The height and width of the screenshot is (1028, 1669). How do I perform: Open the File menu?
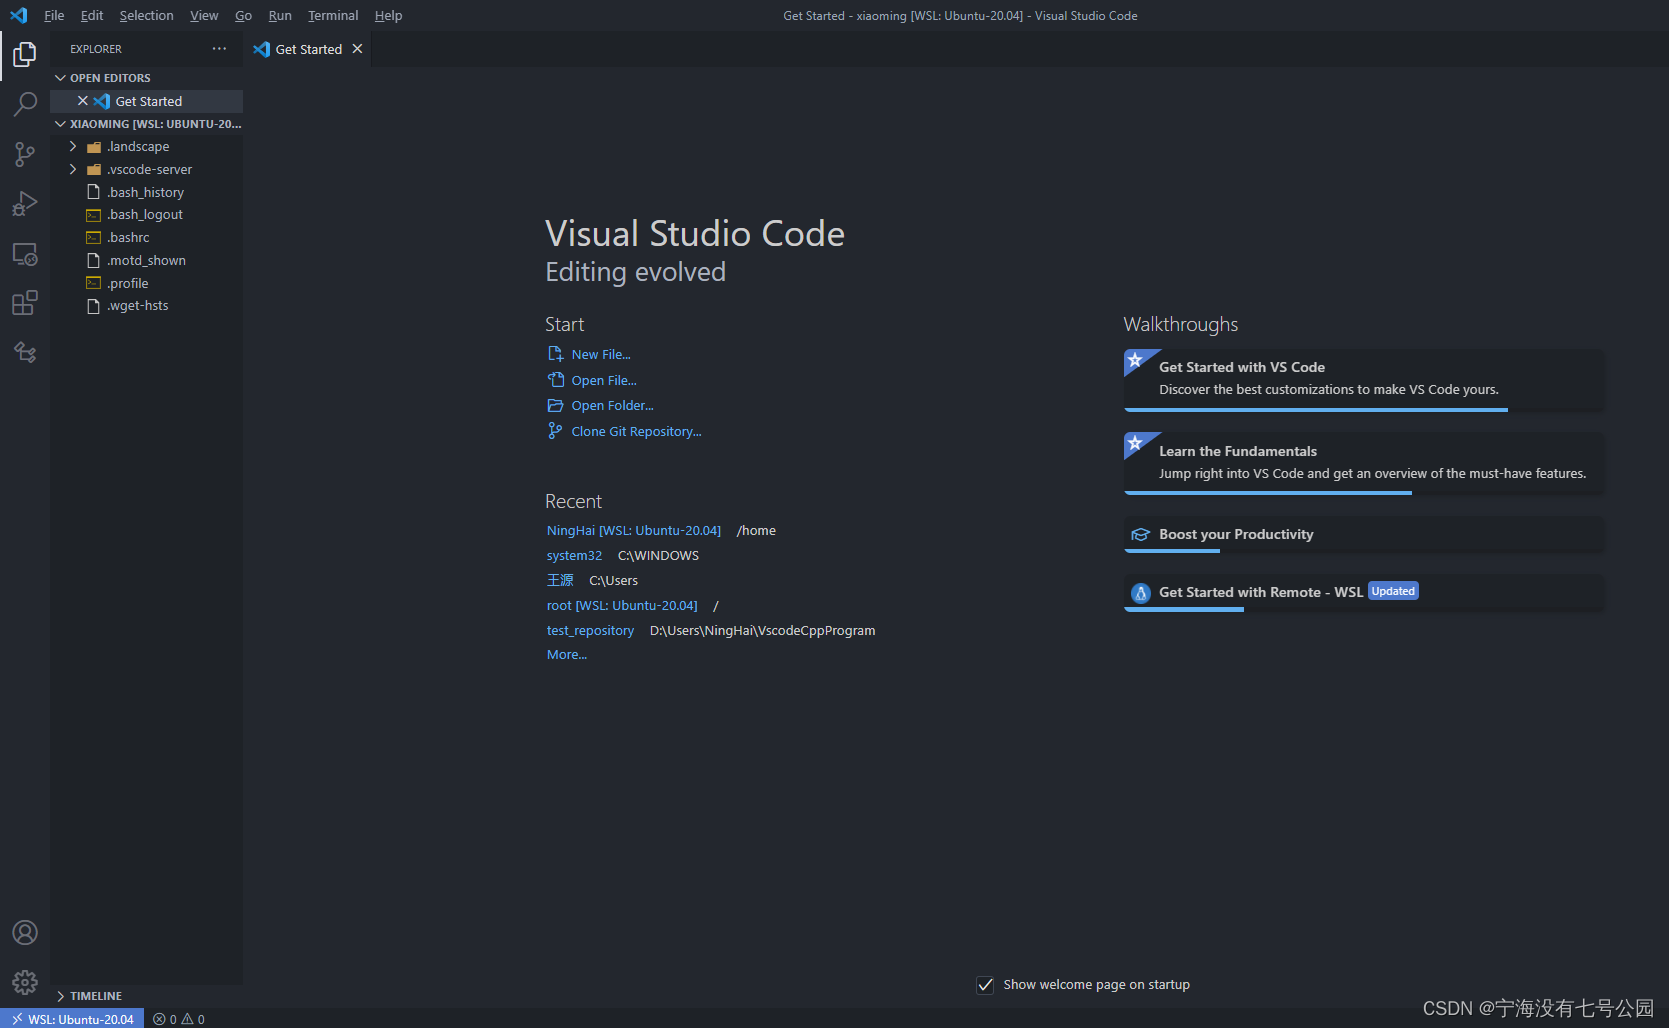54,15
